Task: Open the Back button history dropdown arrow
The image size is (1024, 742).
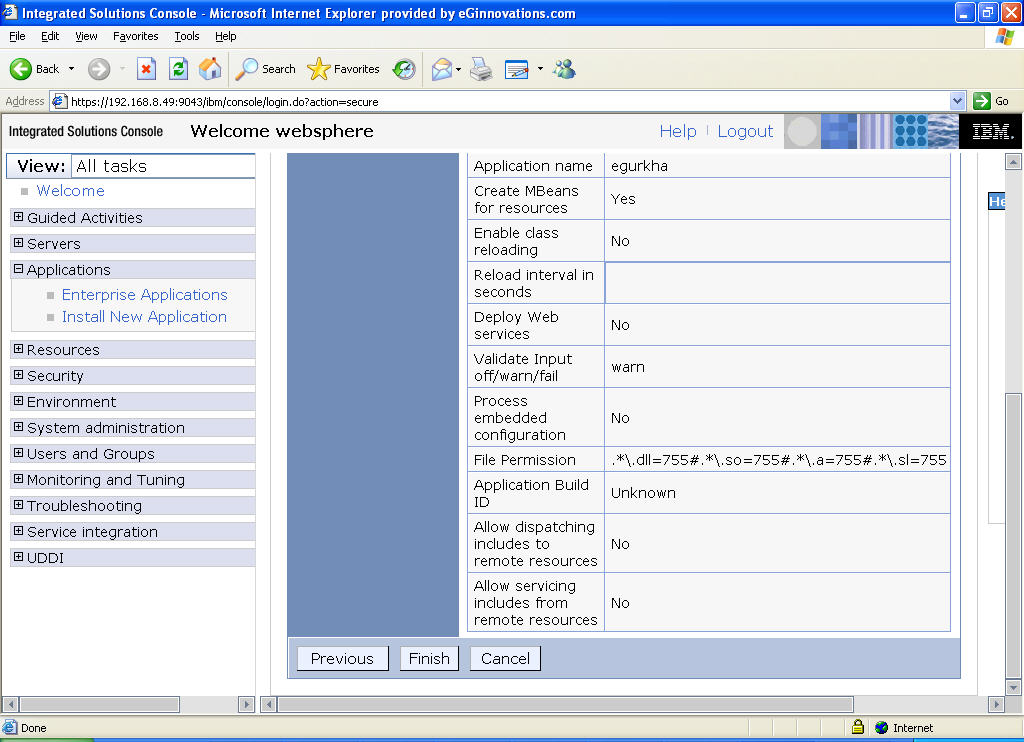Action: tap(71, 69)
